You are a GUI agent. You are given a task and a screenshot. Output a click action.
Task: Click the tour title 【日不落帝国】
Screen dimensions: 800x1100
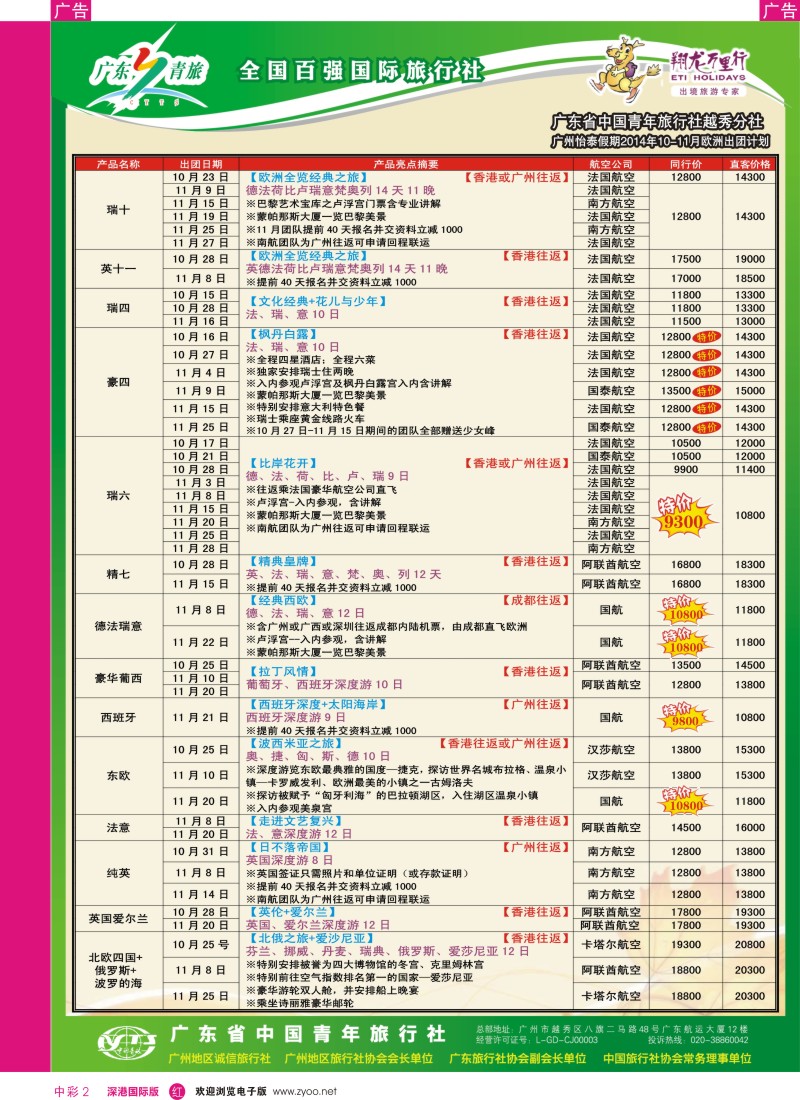pos(290,847)
